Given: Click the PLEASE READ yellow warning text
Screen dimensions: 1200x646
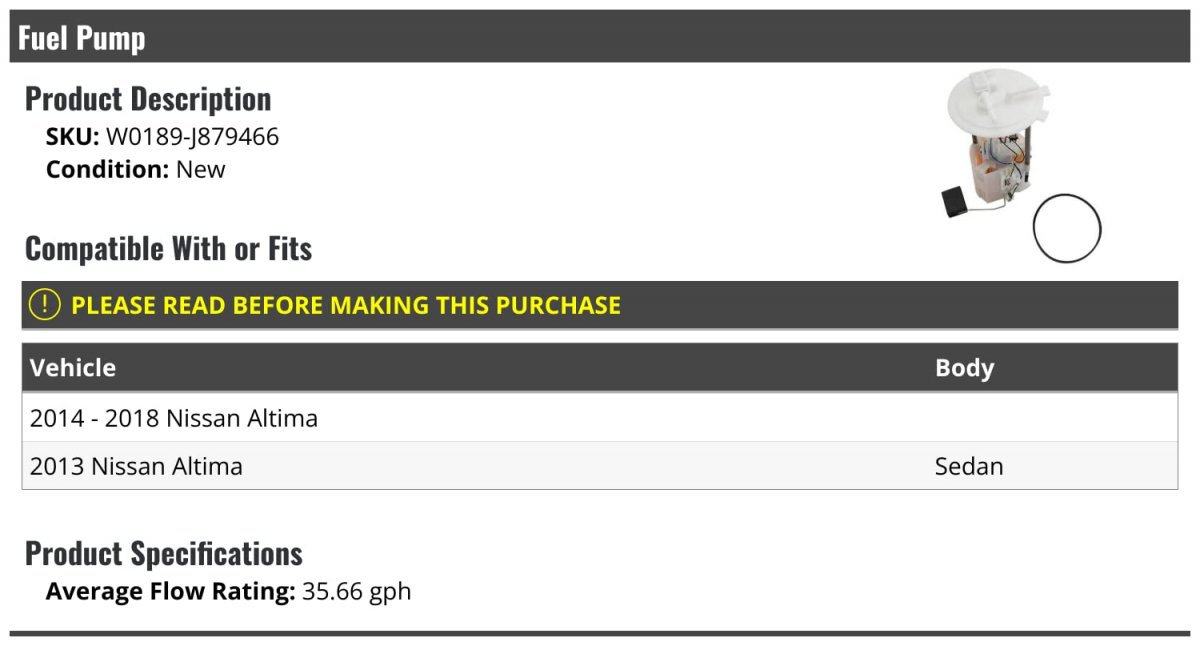Looking at the screenshot, I should pyautogui.click(x=346, y=305).
